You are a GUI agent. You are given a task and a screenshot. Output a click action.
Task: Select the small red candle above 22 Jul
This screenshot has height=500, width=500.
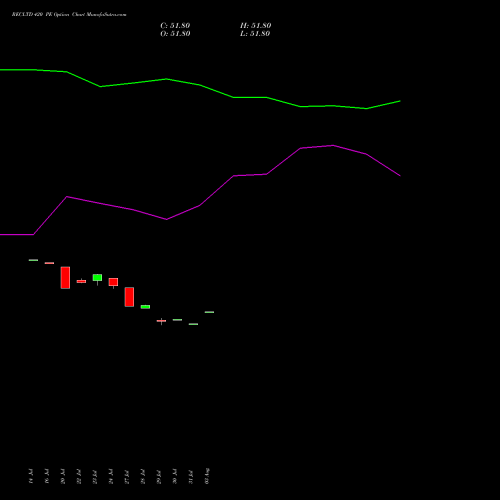tap(81, 281)
